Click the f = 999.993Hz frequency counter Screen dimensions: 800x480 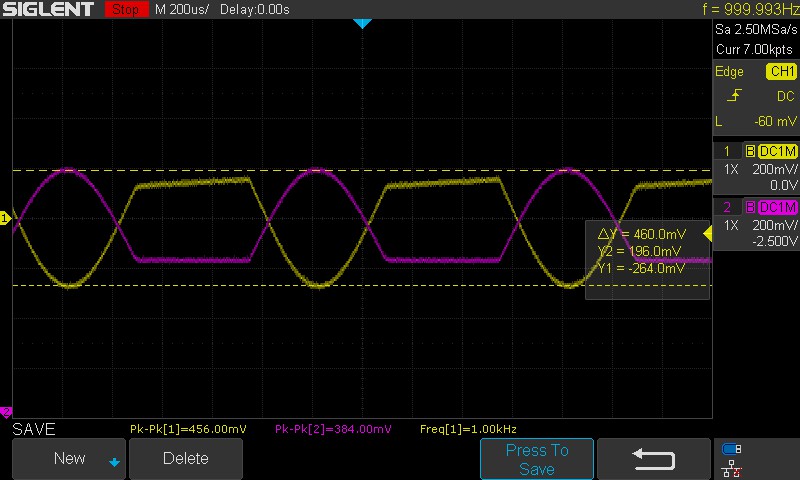point(751,9)
